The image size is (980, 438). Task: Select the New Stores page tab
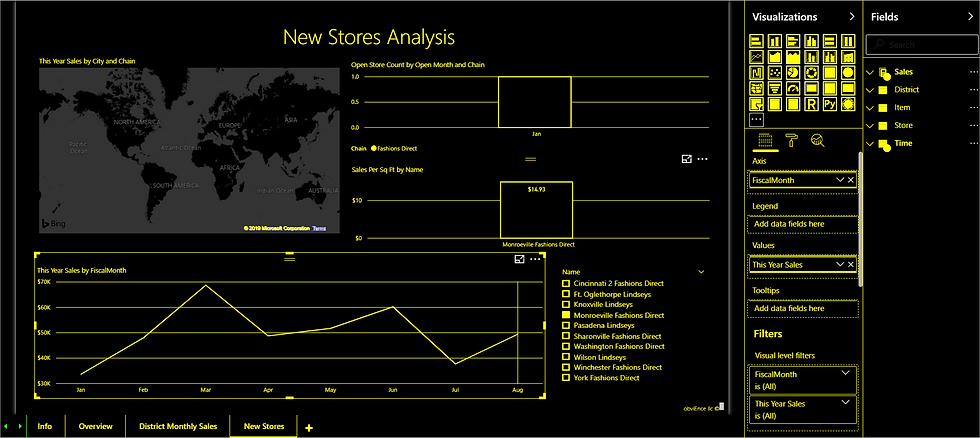pos(264,426)
